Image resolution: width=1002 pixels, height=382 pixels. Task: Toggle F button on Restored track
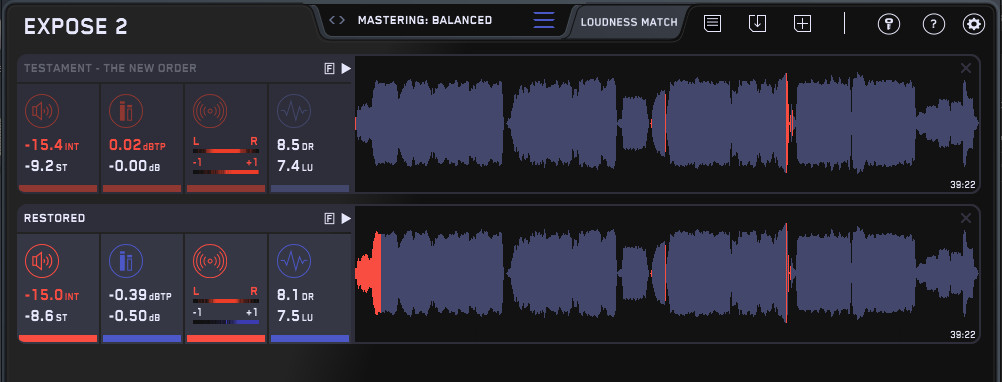[330, 218]
